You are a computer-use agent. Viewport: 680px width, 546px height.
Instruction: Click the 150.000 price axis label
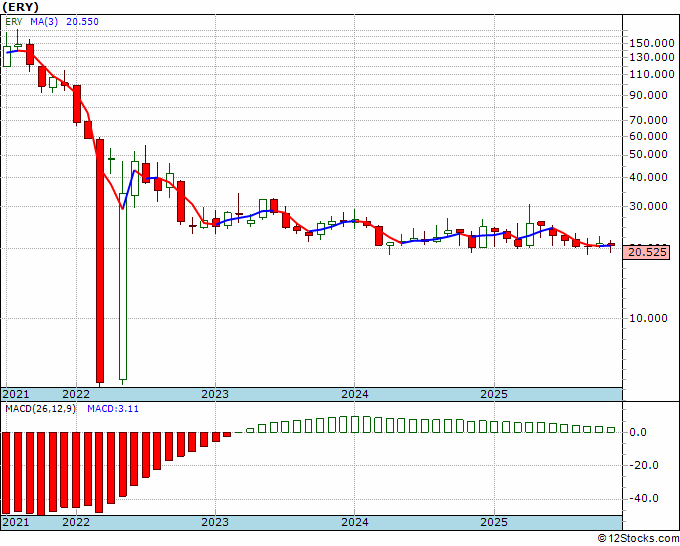[x=652, y=43]
